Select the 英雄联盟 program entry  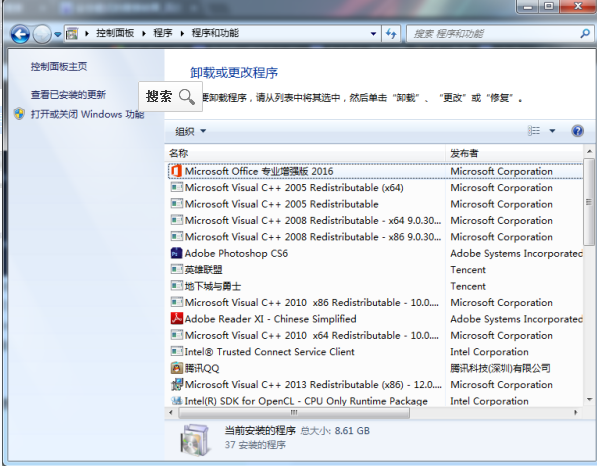pos(375,270)
